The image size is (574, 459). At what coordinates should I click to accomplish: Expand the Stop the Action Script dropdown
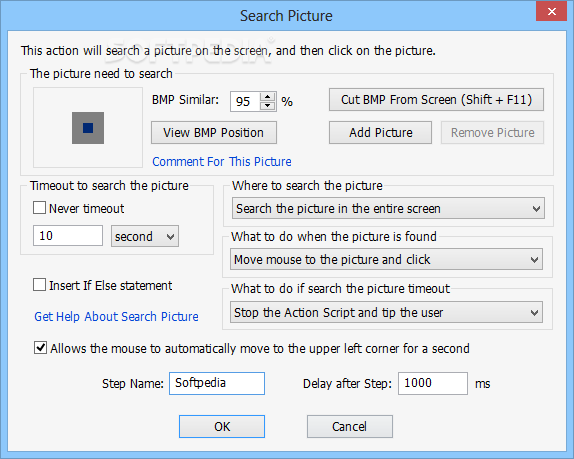click(387, 312)
